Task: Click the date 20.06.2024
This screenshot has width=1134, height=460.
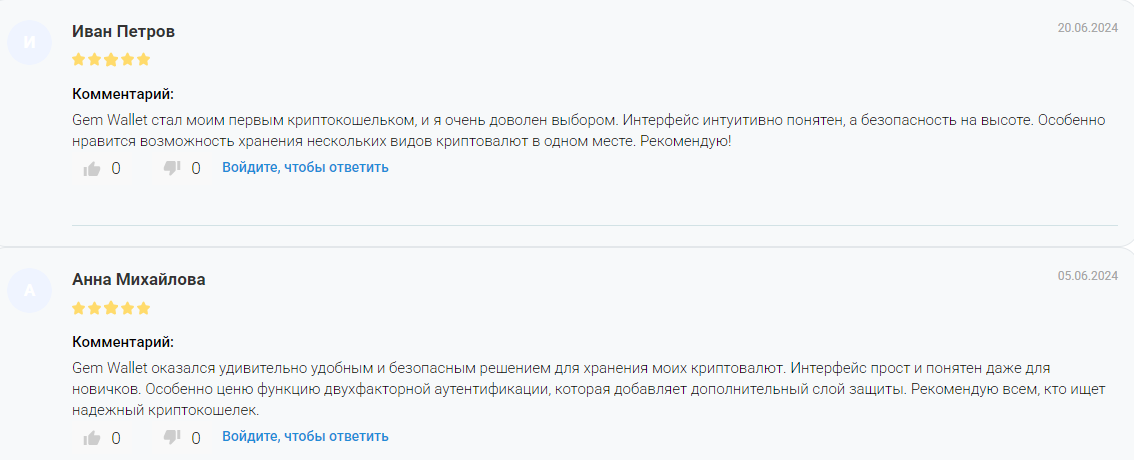Action: pyautogui.click(x=1087, y=28)
